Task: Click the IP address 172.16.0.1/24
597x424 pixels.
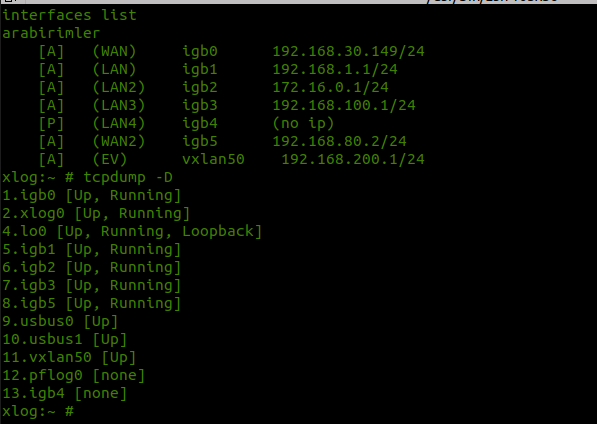Action: (330, 87)
